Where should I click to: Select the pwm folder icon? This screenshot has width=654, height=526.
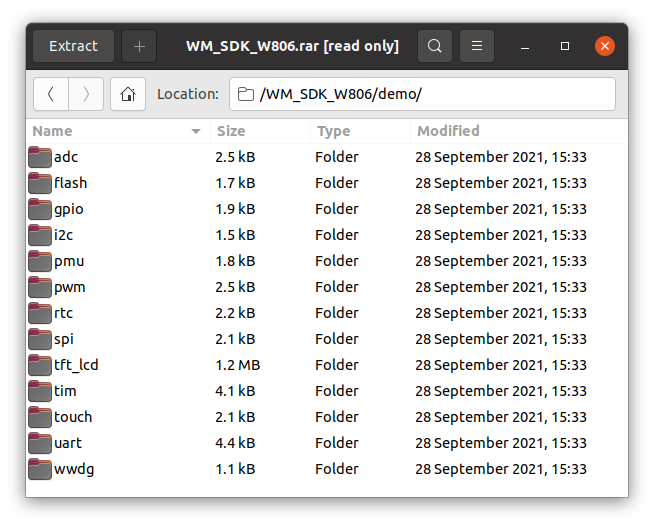[40, 287]
